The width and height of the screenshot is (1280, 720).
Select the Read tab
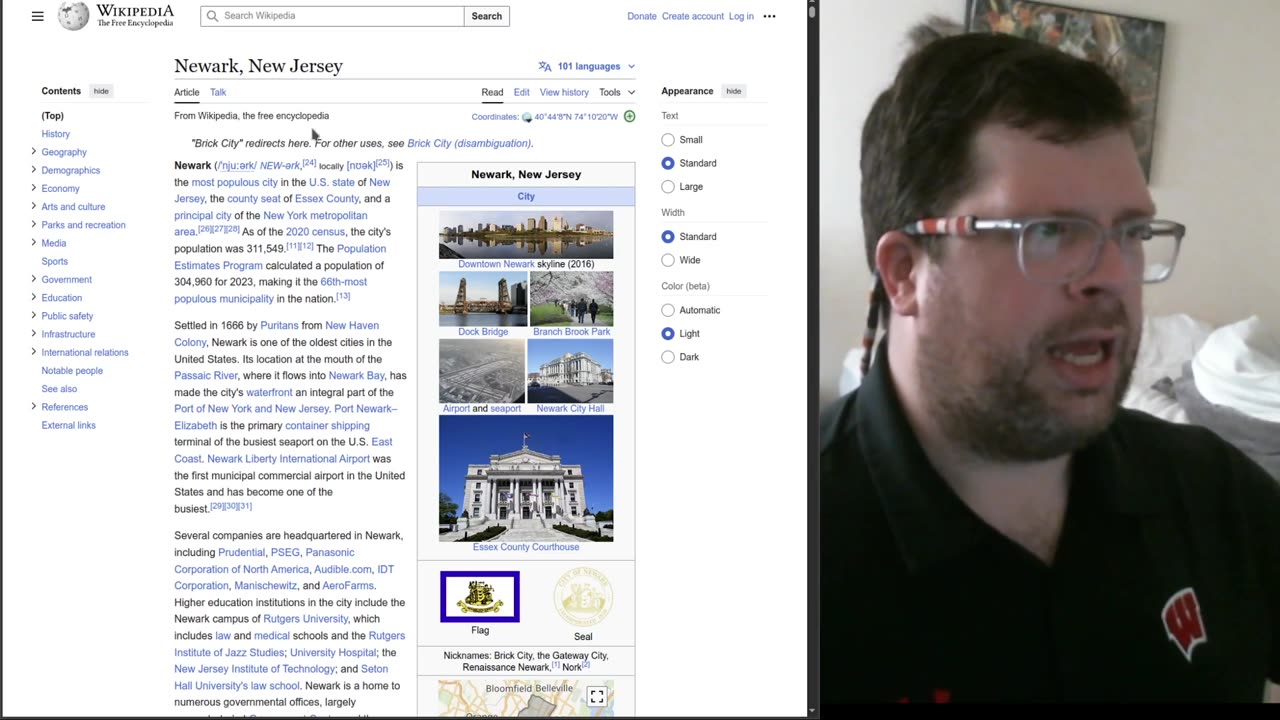tap(492, 92)
